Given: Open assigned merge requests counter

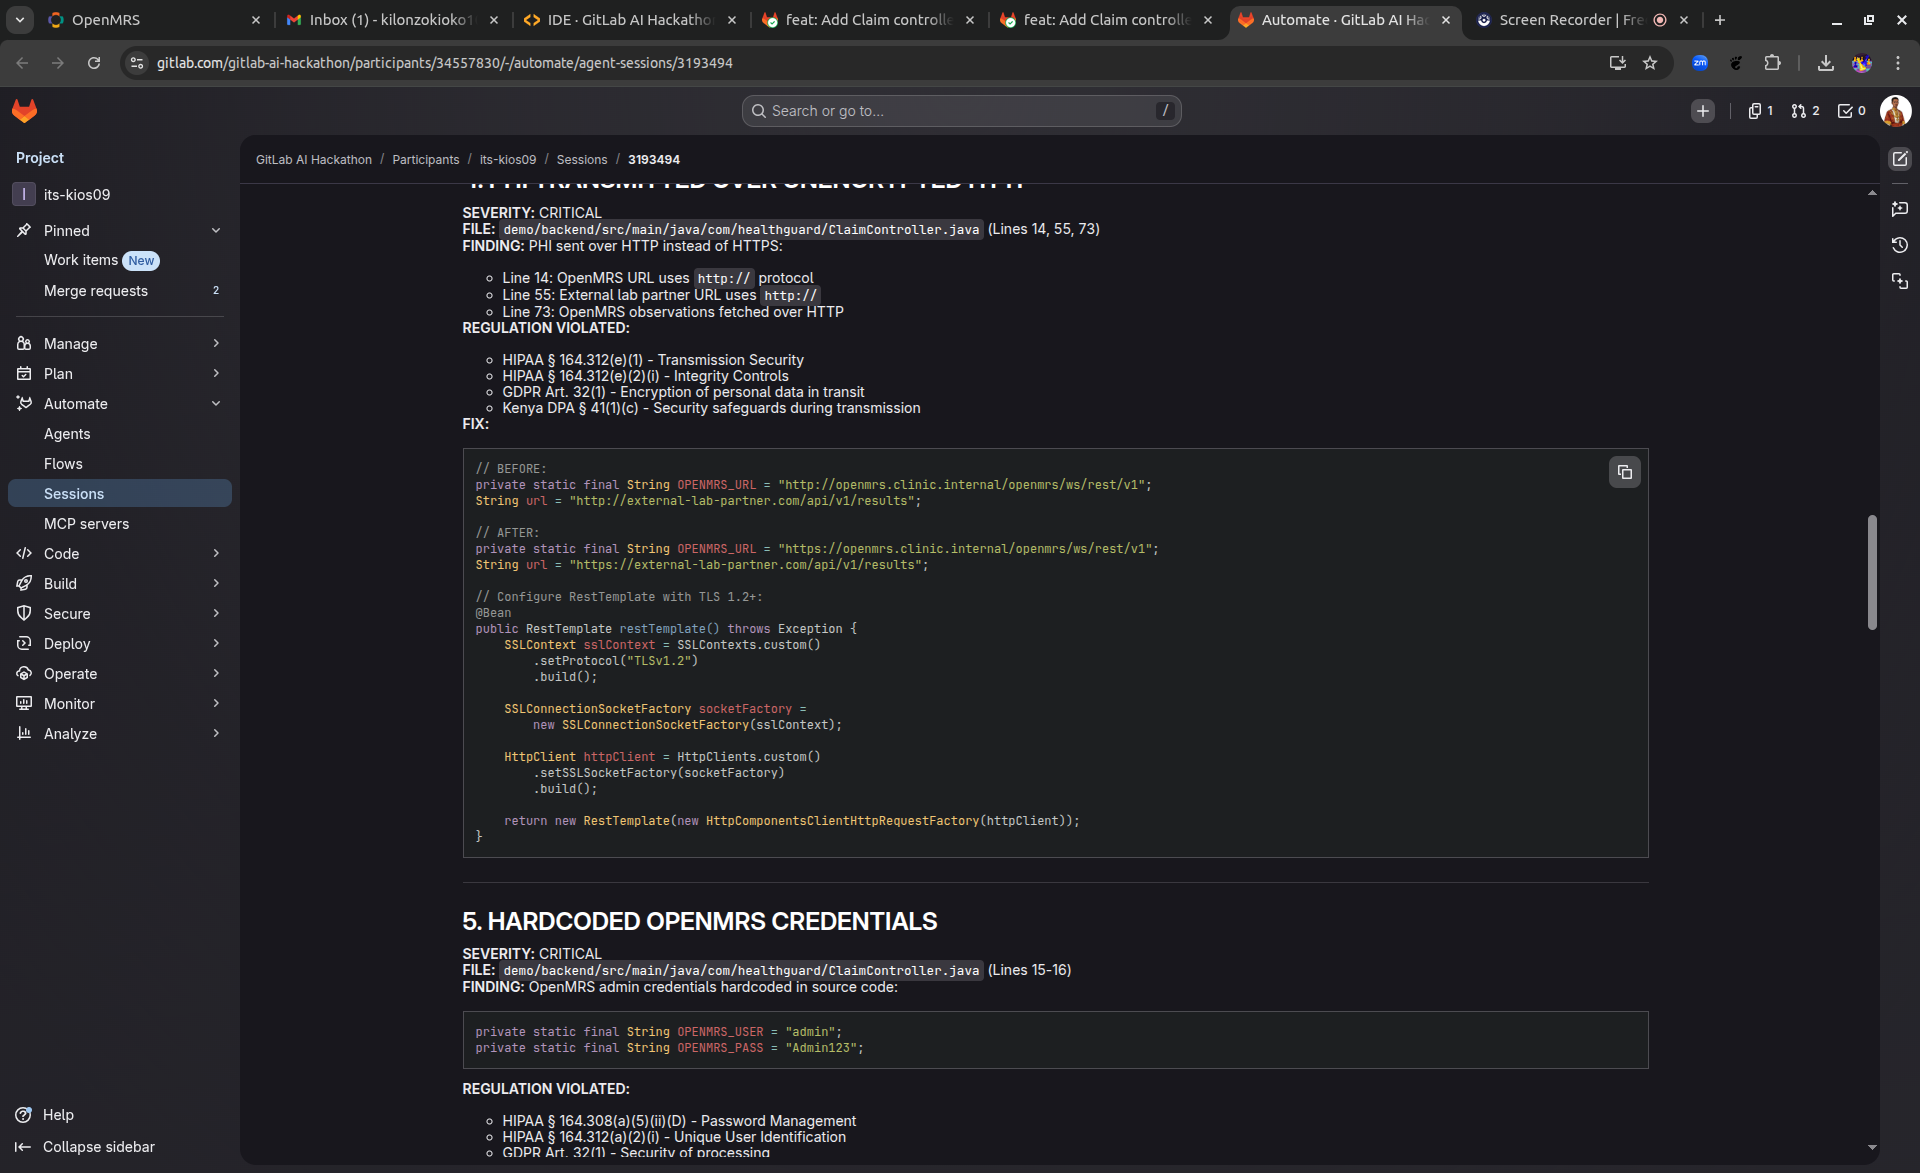Looking at the screenshot, I should point(1805,111).
